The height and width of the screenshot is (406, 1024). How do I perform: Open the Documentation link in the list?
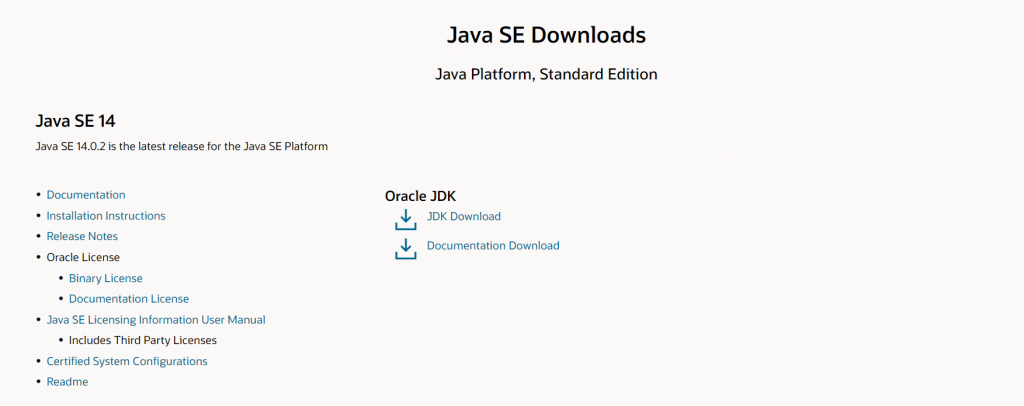coord(86,195)
